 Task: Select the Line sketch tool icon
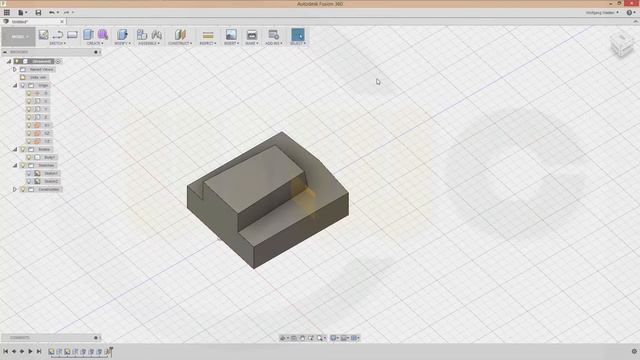pyautogui.click(x=58, y=35)
